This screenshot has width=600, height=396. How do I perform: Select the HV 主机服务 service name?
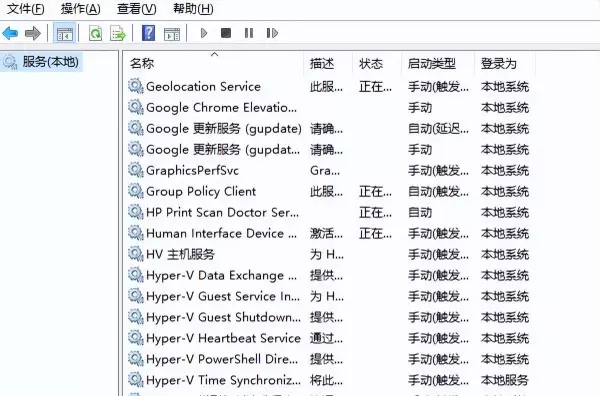pyautogui.click(x=180, y=254)
